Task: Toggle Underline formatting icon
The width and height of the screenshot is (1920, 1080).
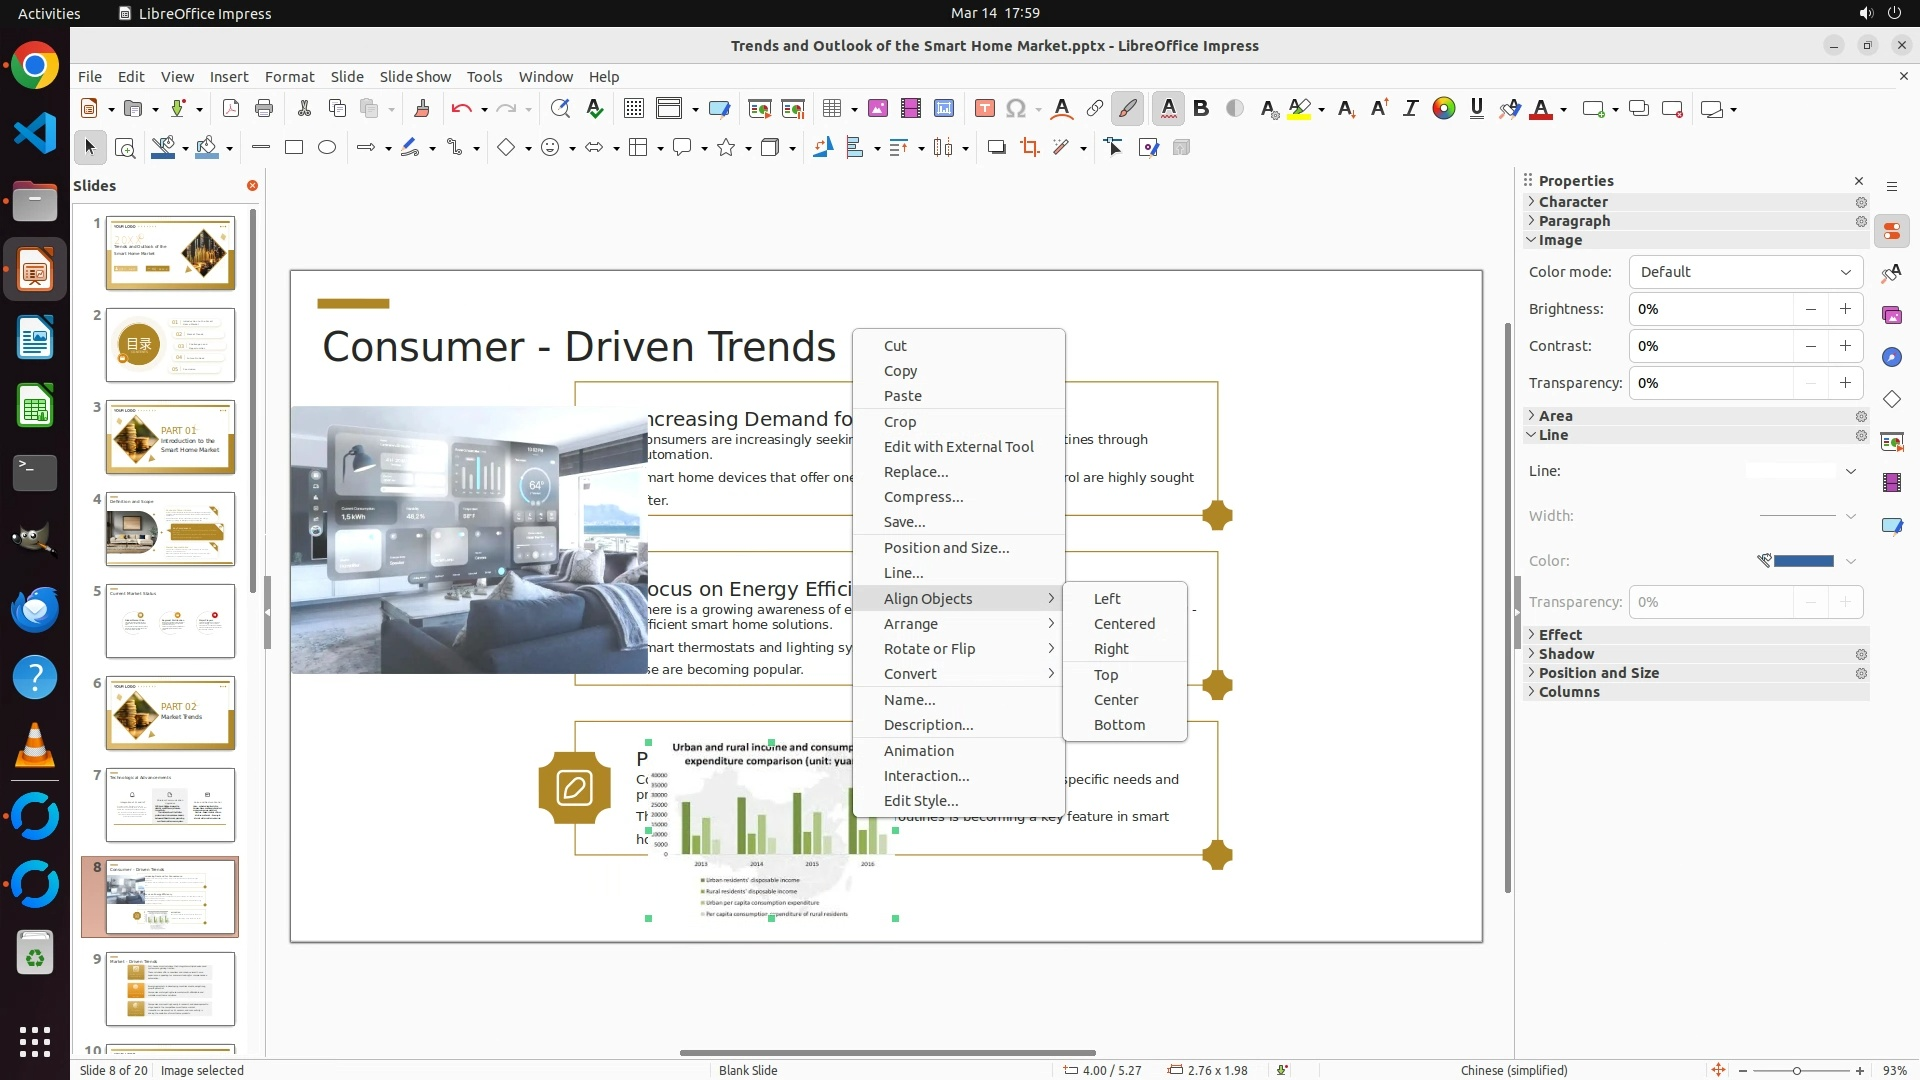Action: tap(1476, 109)
